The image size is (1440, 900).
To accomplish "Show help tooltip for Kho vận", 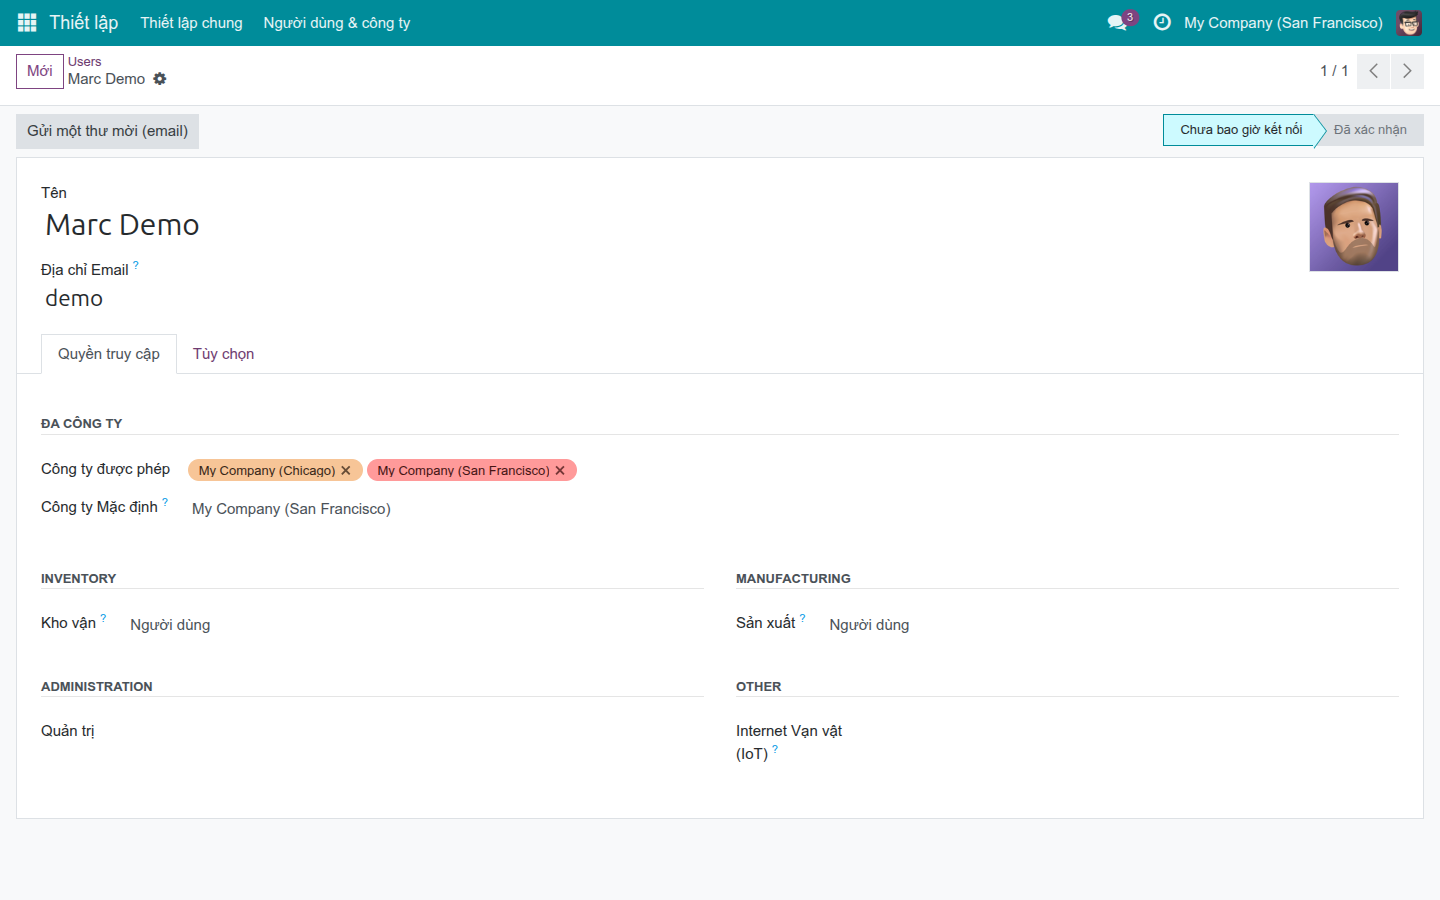I will (x=103, y=618).
